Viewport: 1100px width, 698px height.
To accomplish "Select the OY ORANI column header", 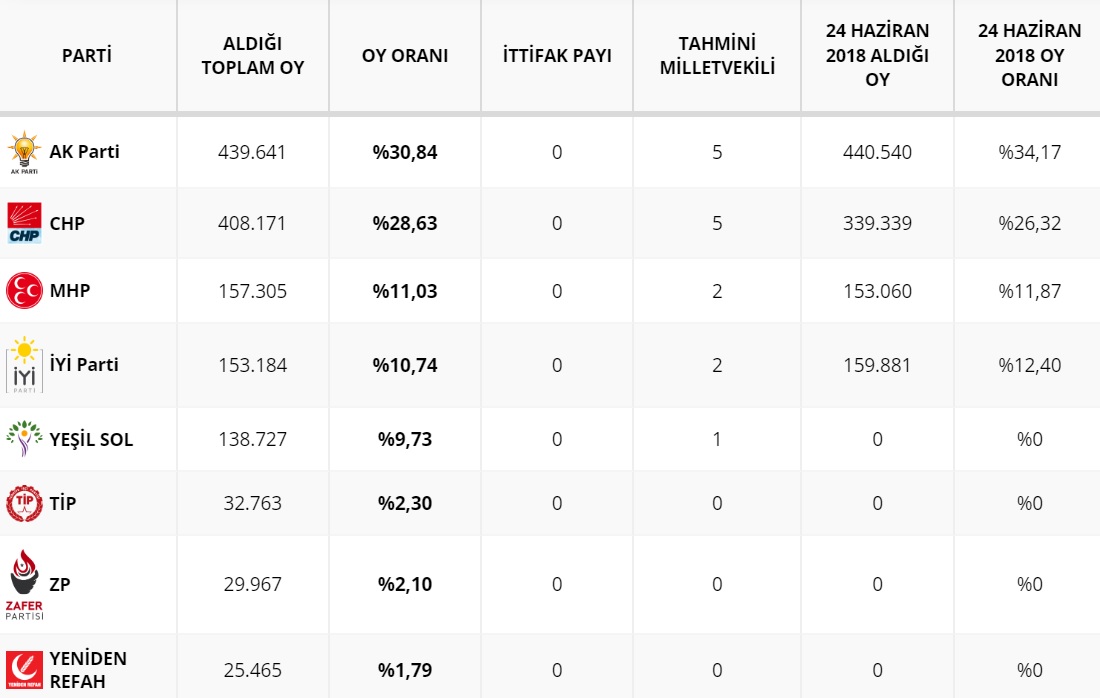I will tap(405, 55).
